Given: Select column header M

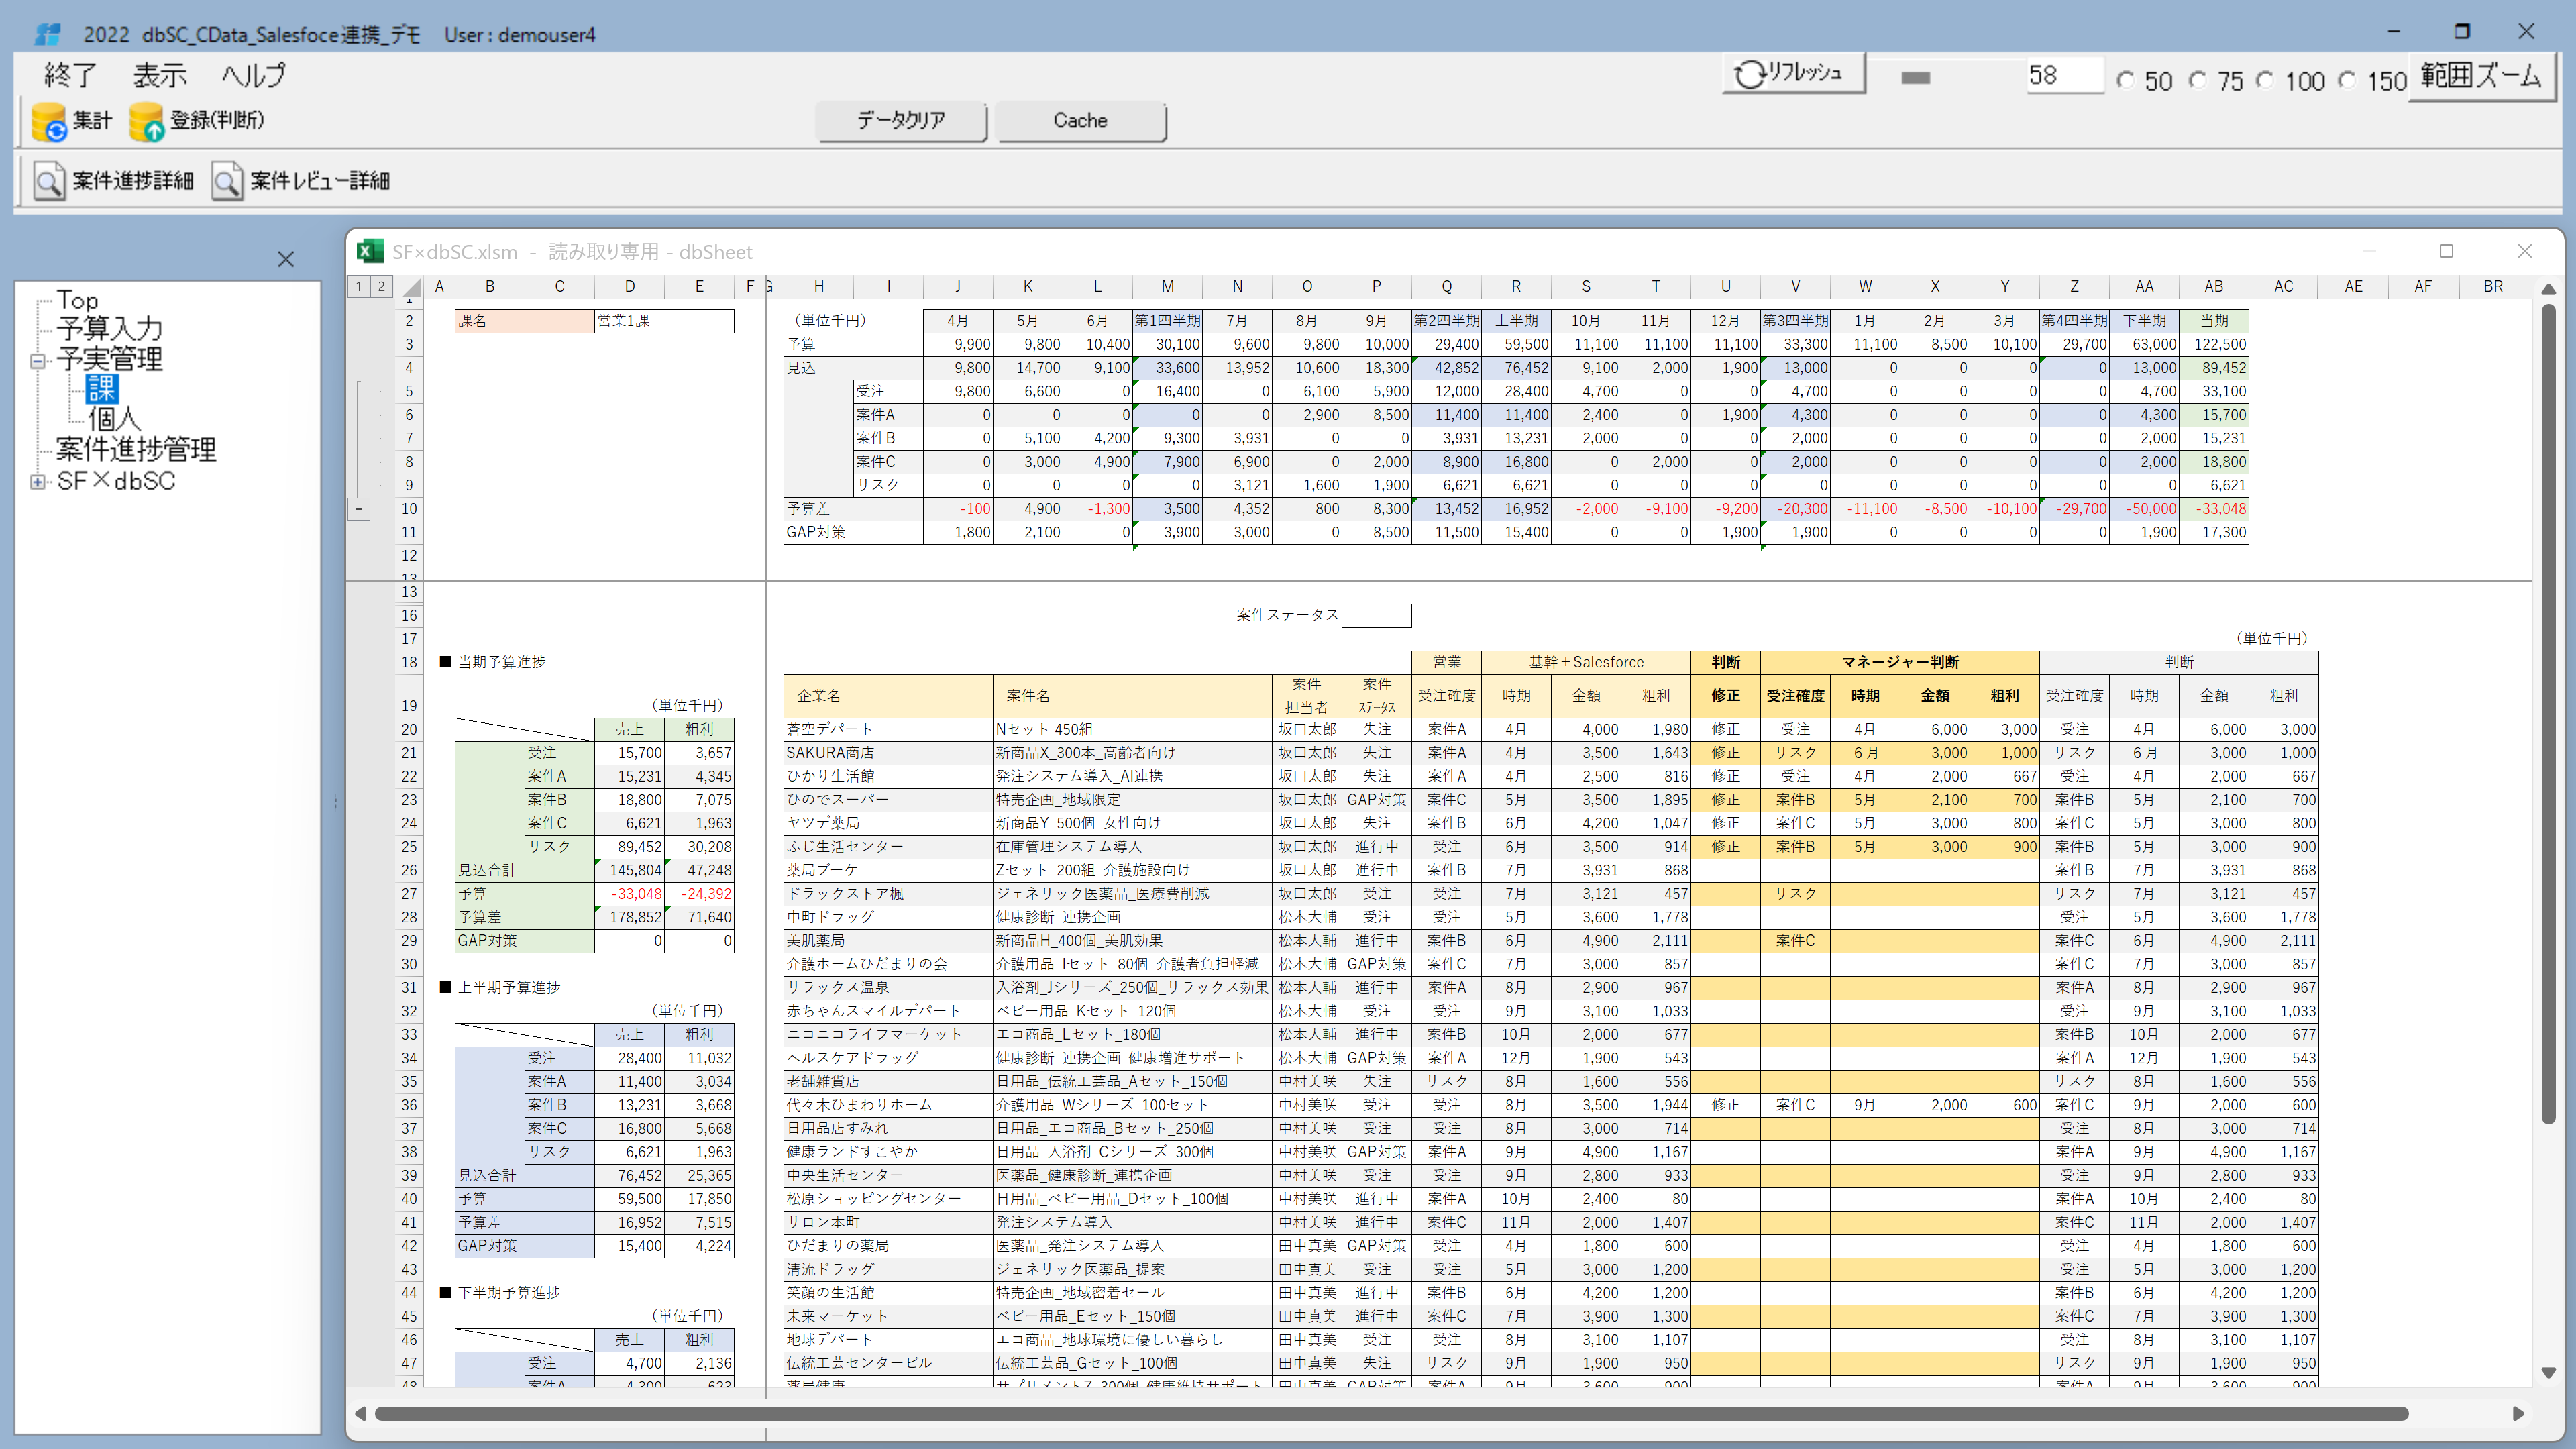Looking at the screenshot, I should 1167,287.
